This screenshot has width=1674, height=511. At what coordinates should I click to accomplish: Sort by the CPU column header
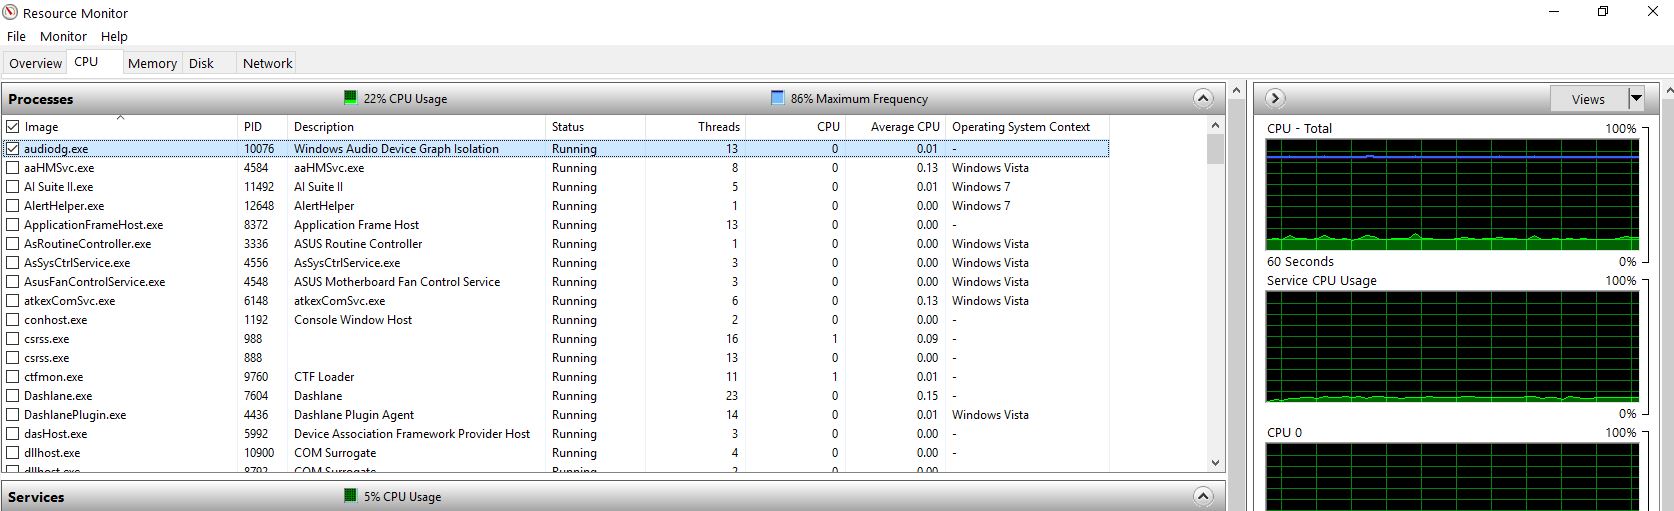point(795,127)
